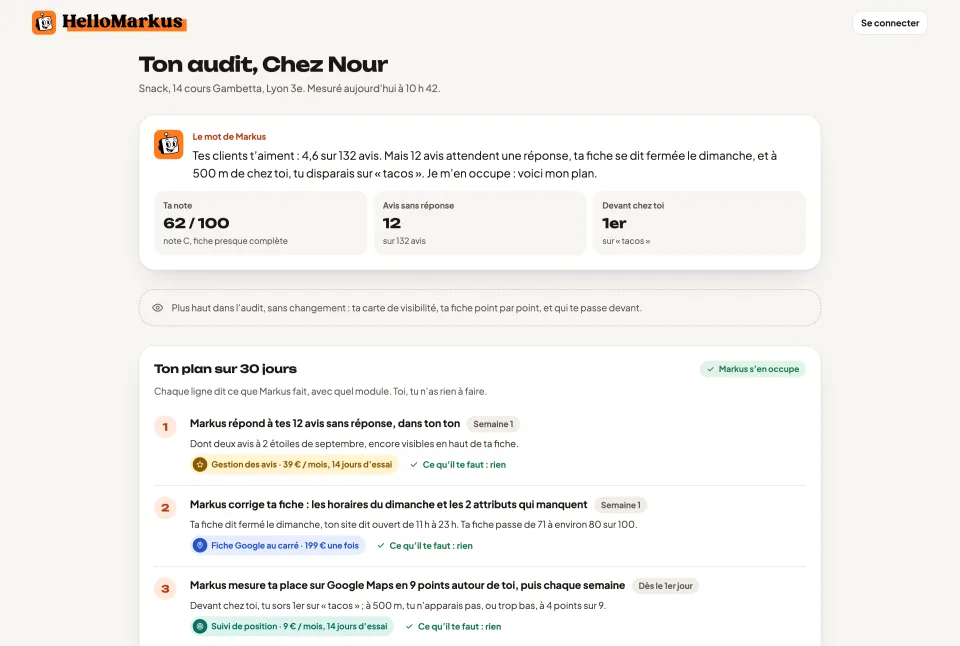The image size is (960, 646).
Task: Click the pin icon on Fiche Google au carré
Action: 200,546
